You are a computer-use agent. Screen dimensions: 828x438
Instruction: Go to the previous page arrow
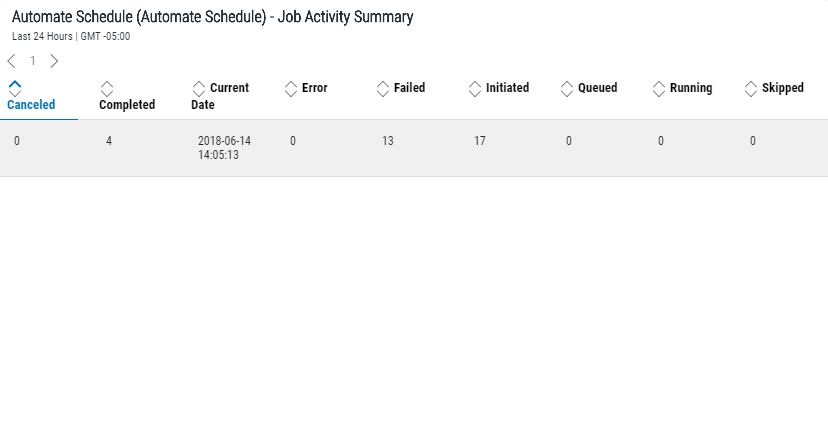point(11,61)
